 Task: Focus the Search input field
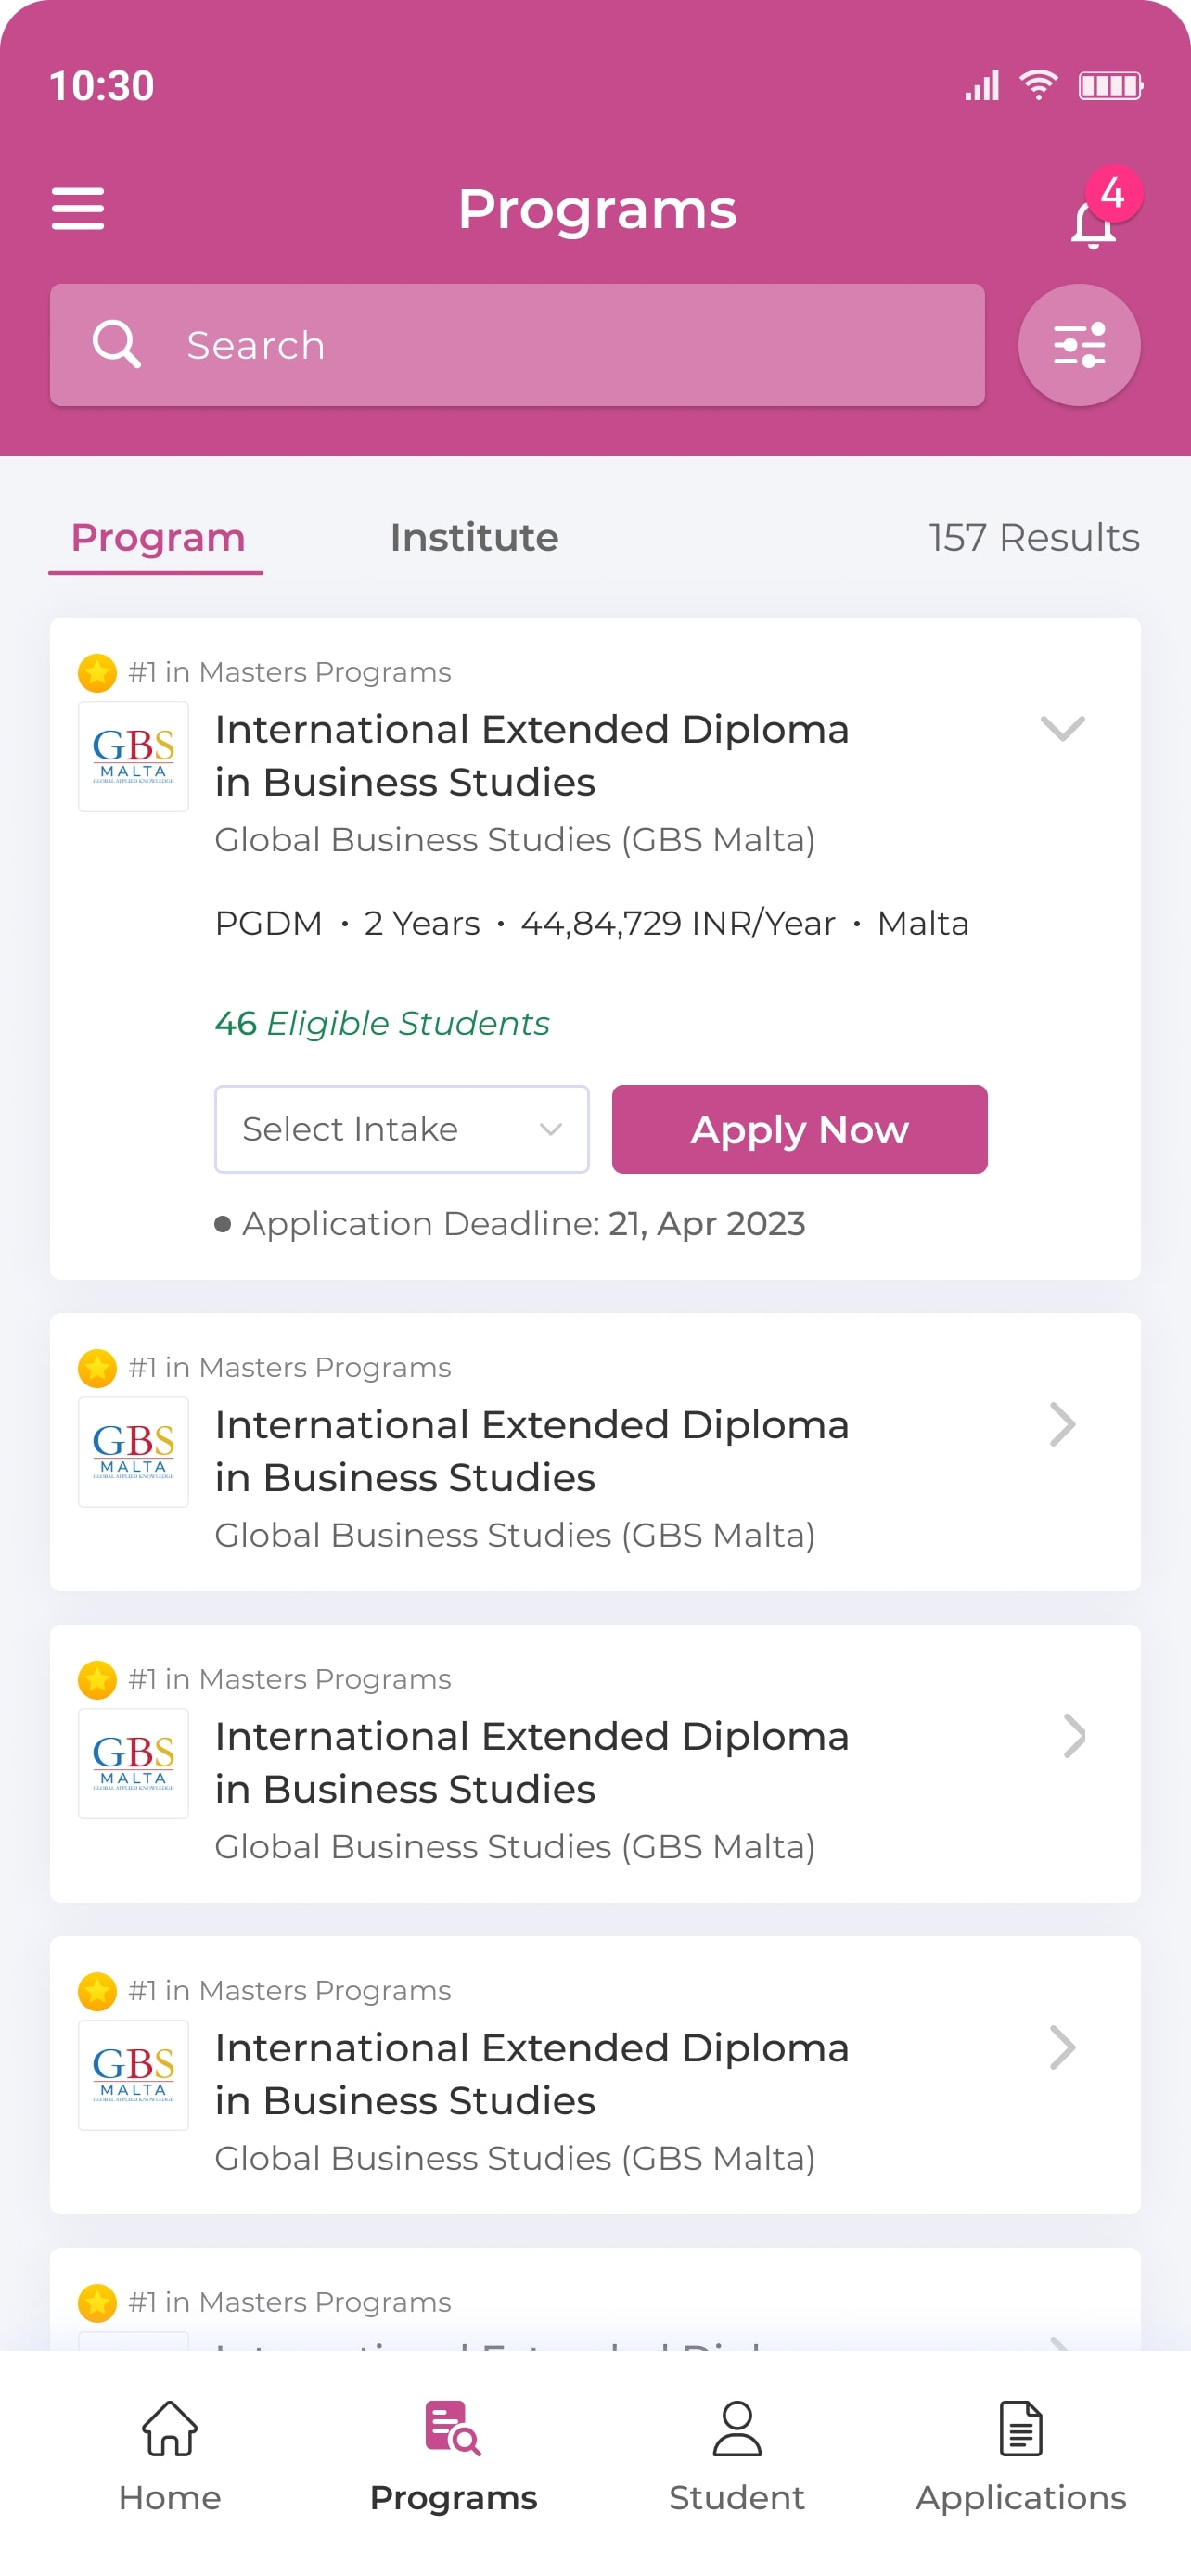coord(518,345)
